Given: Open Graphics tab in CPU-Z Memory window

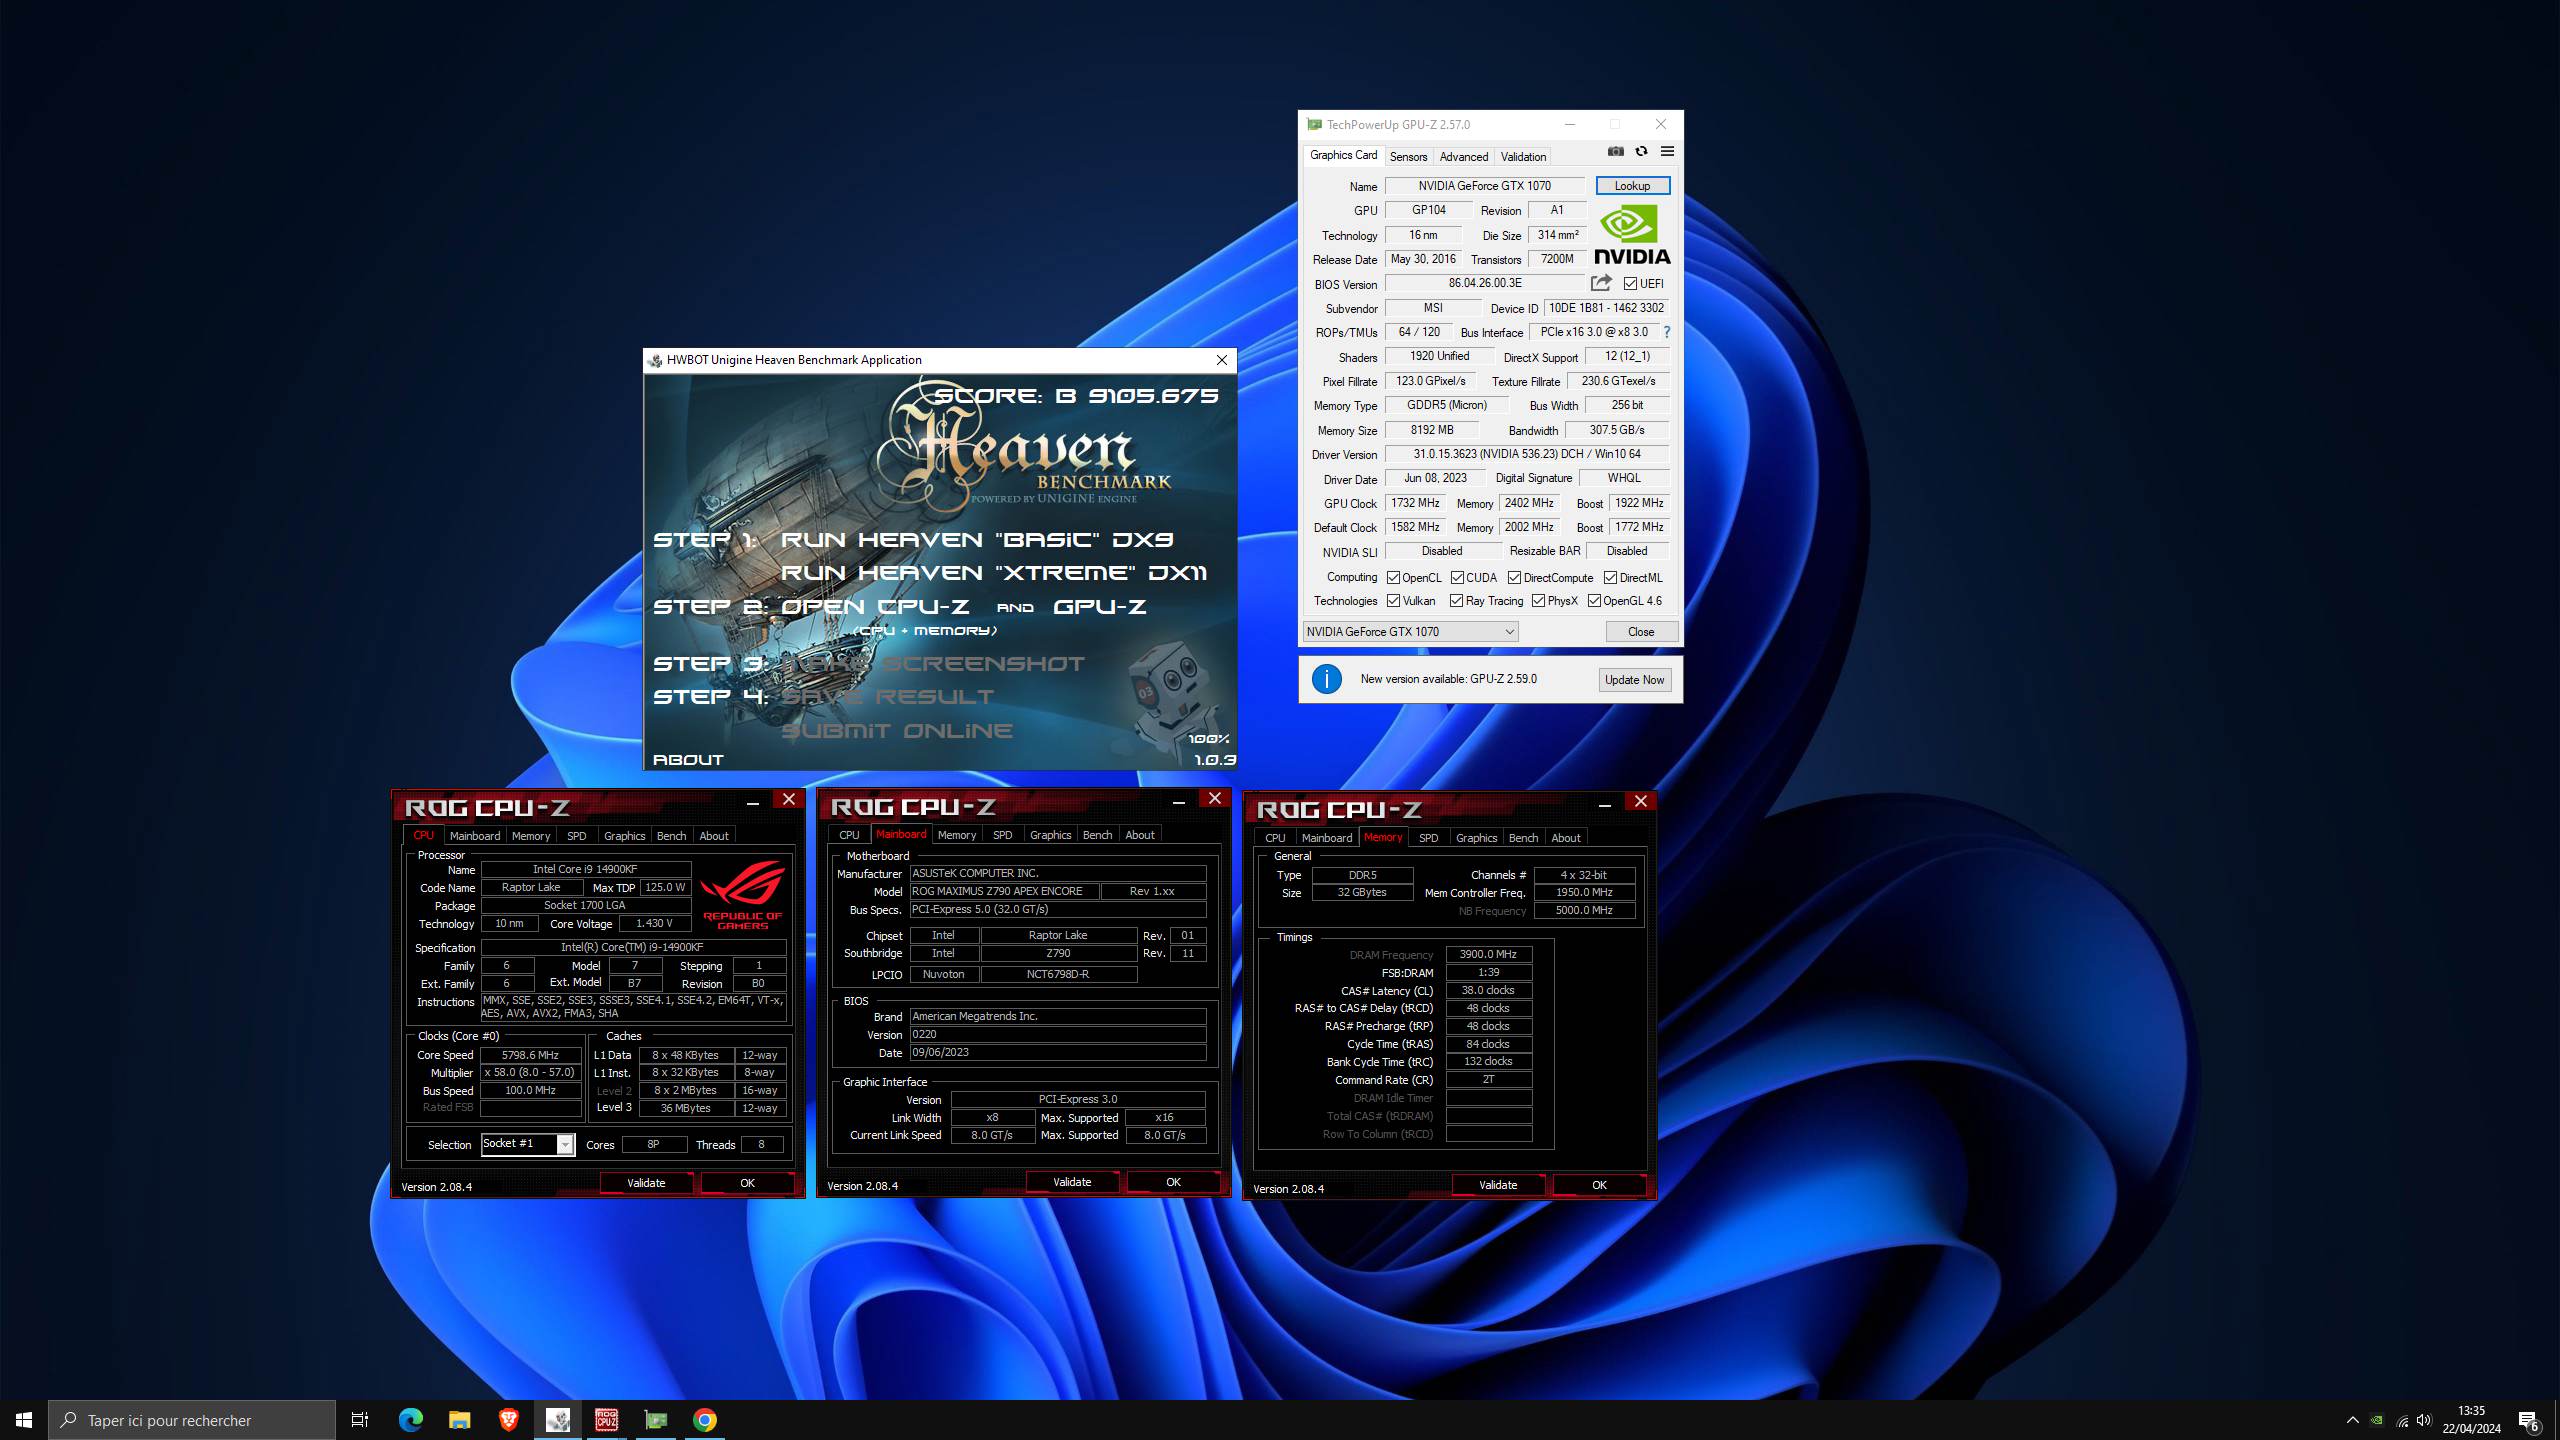Looking at the screenshot, I should pyautogui.click(x=1476, y=838).
